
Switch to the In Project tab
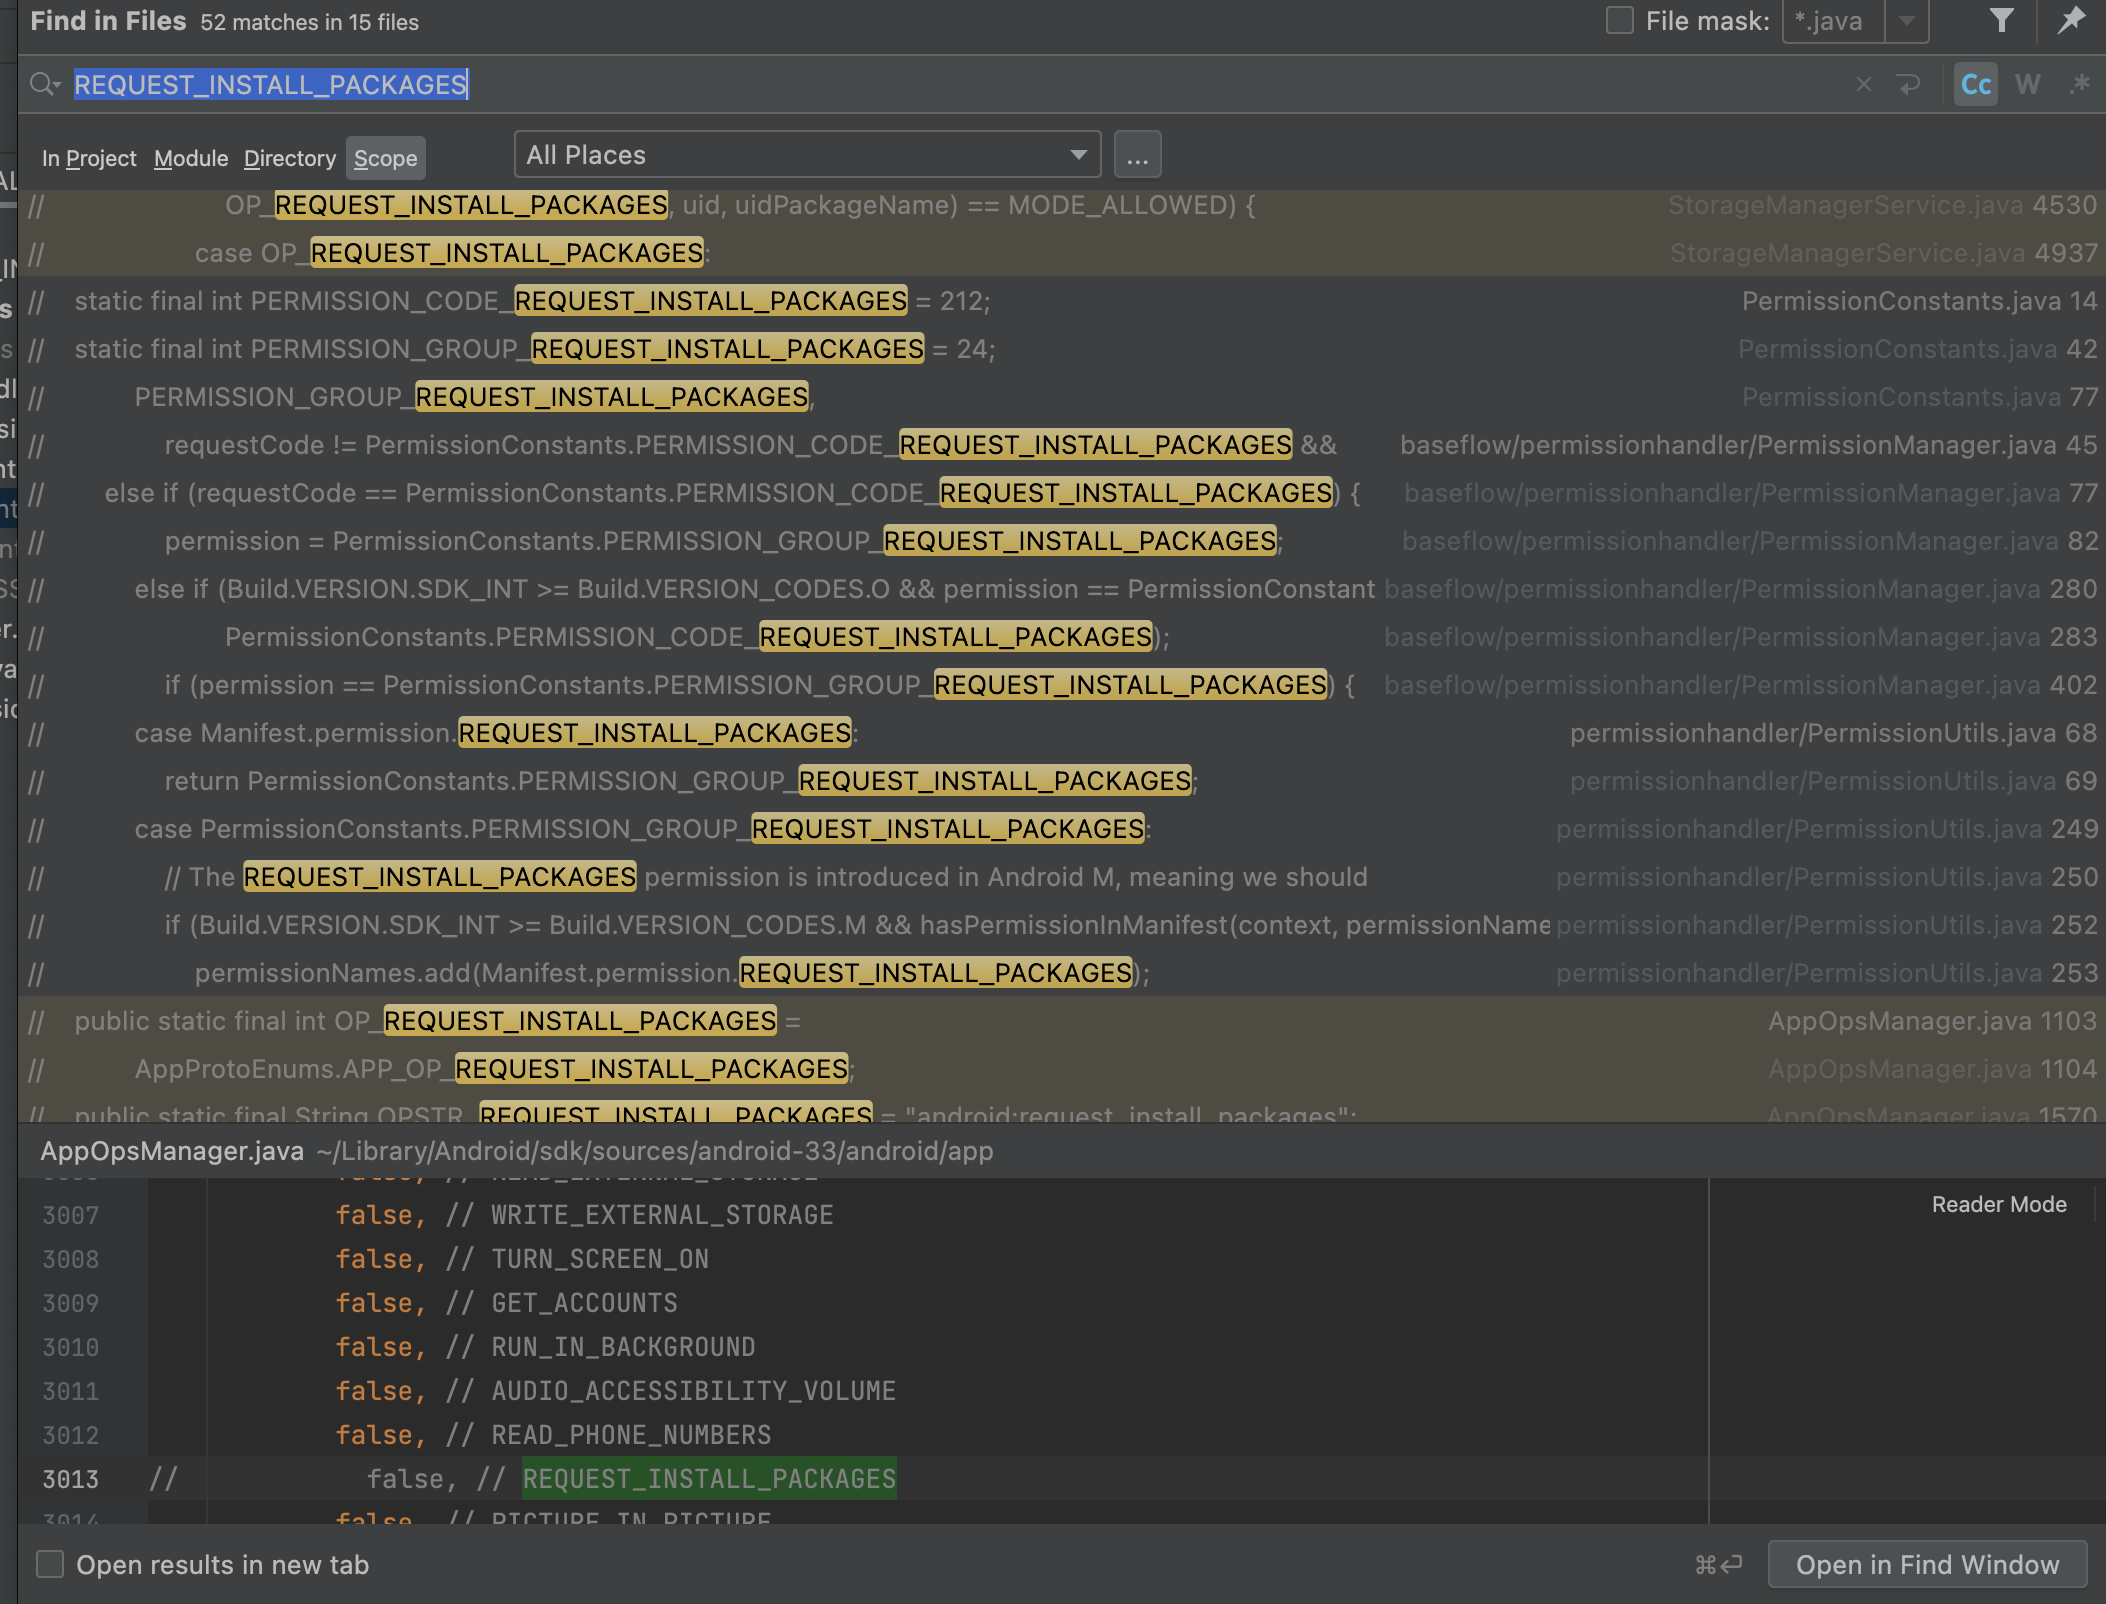[x=89, y=158]
